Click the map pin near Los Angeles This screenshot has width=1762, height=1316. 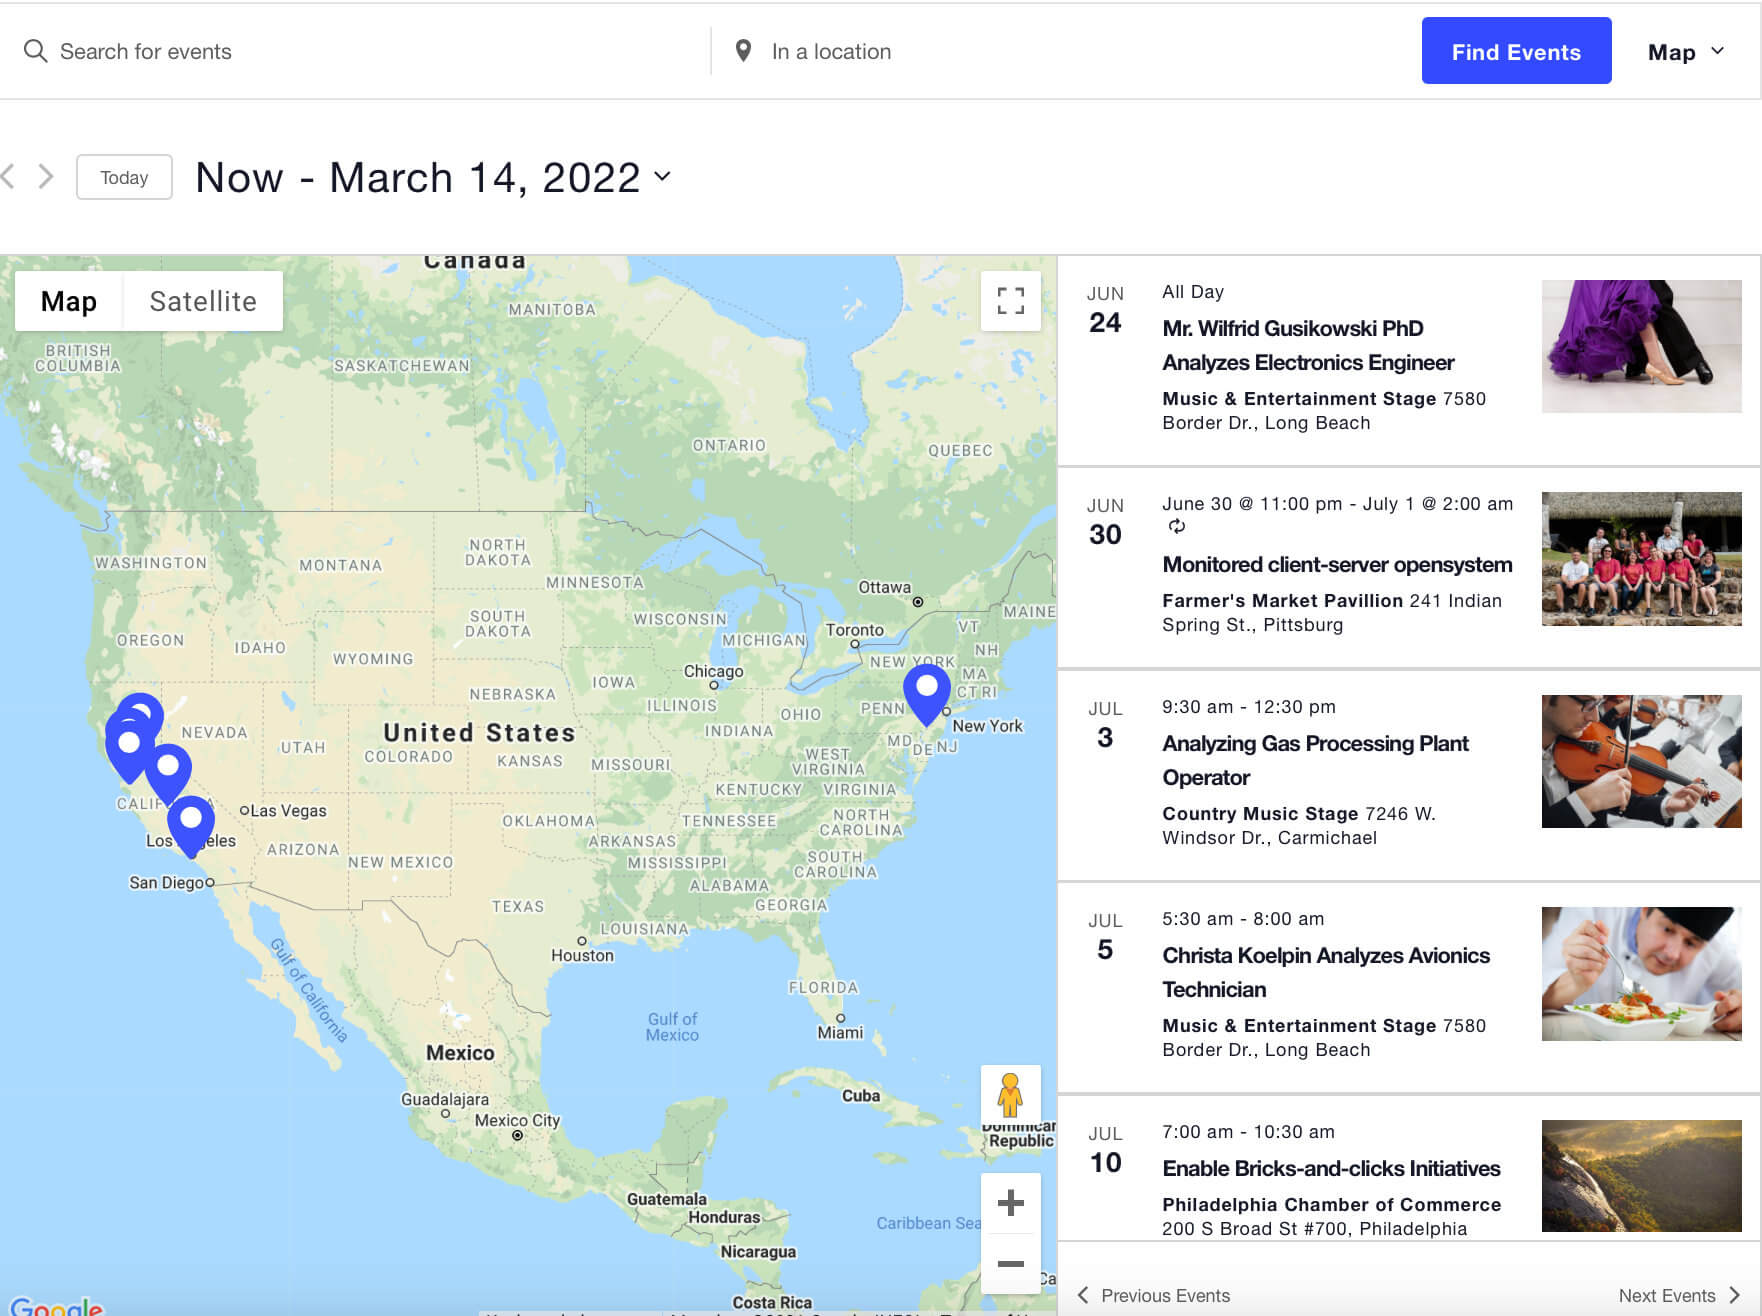click(x=190, y=824)
